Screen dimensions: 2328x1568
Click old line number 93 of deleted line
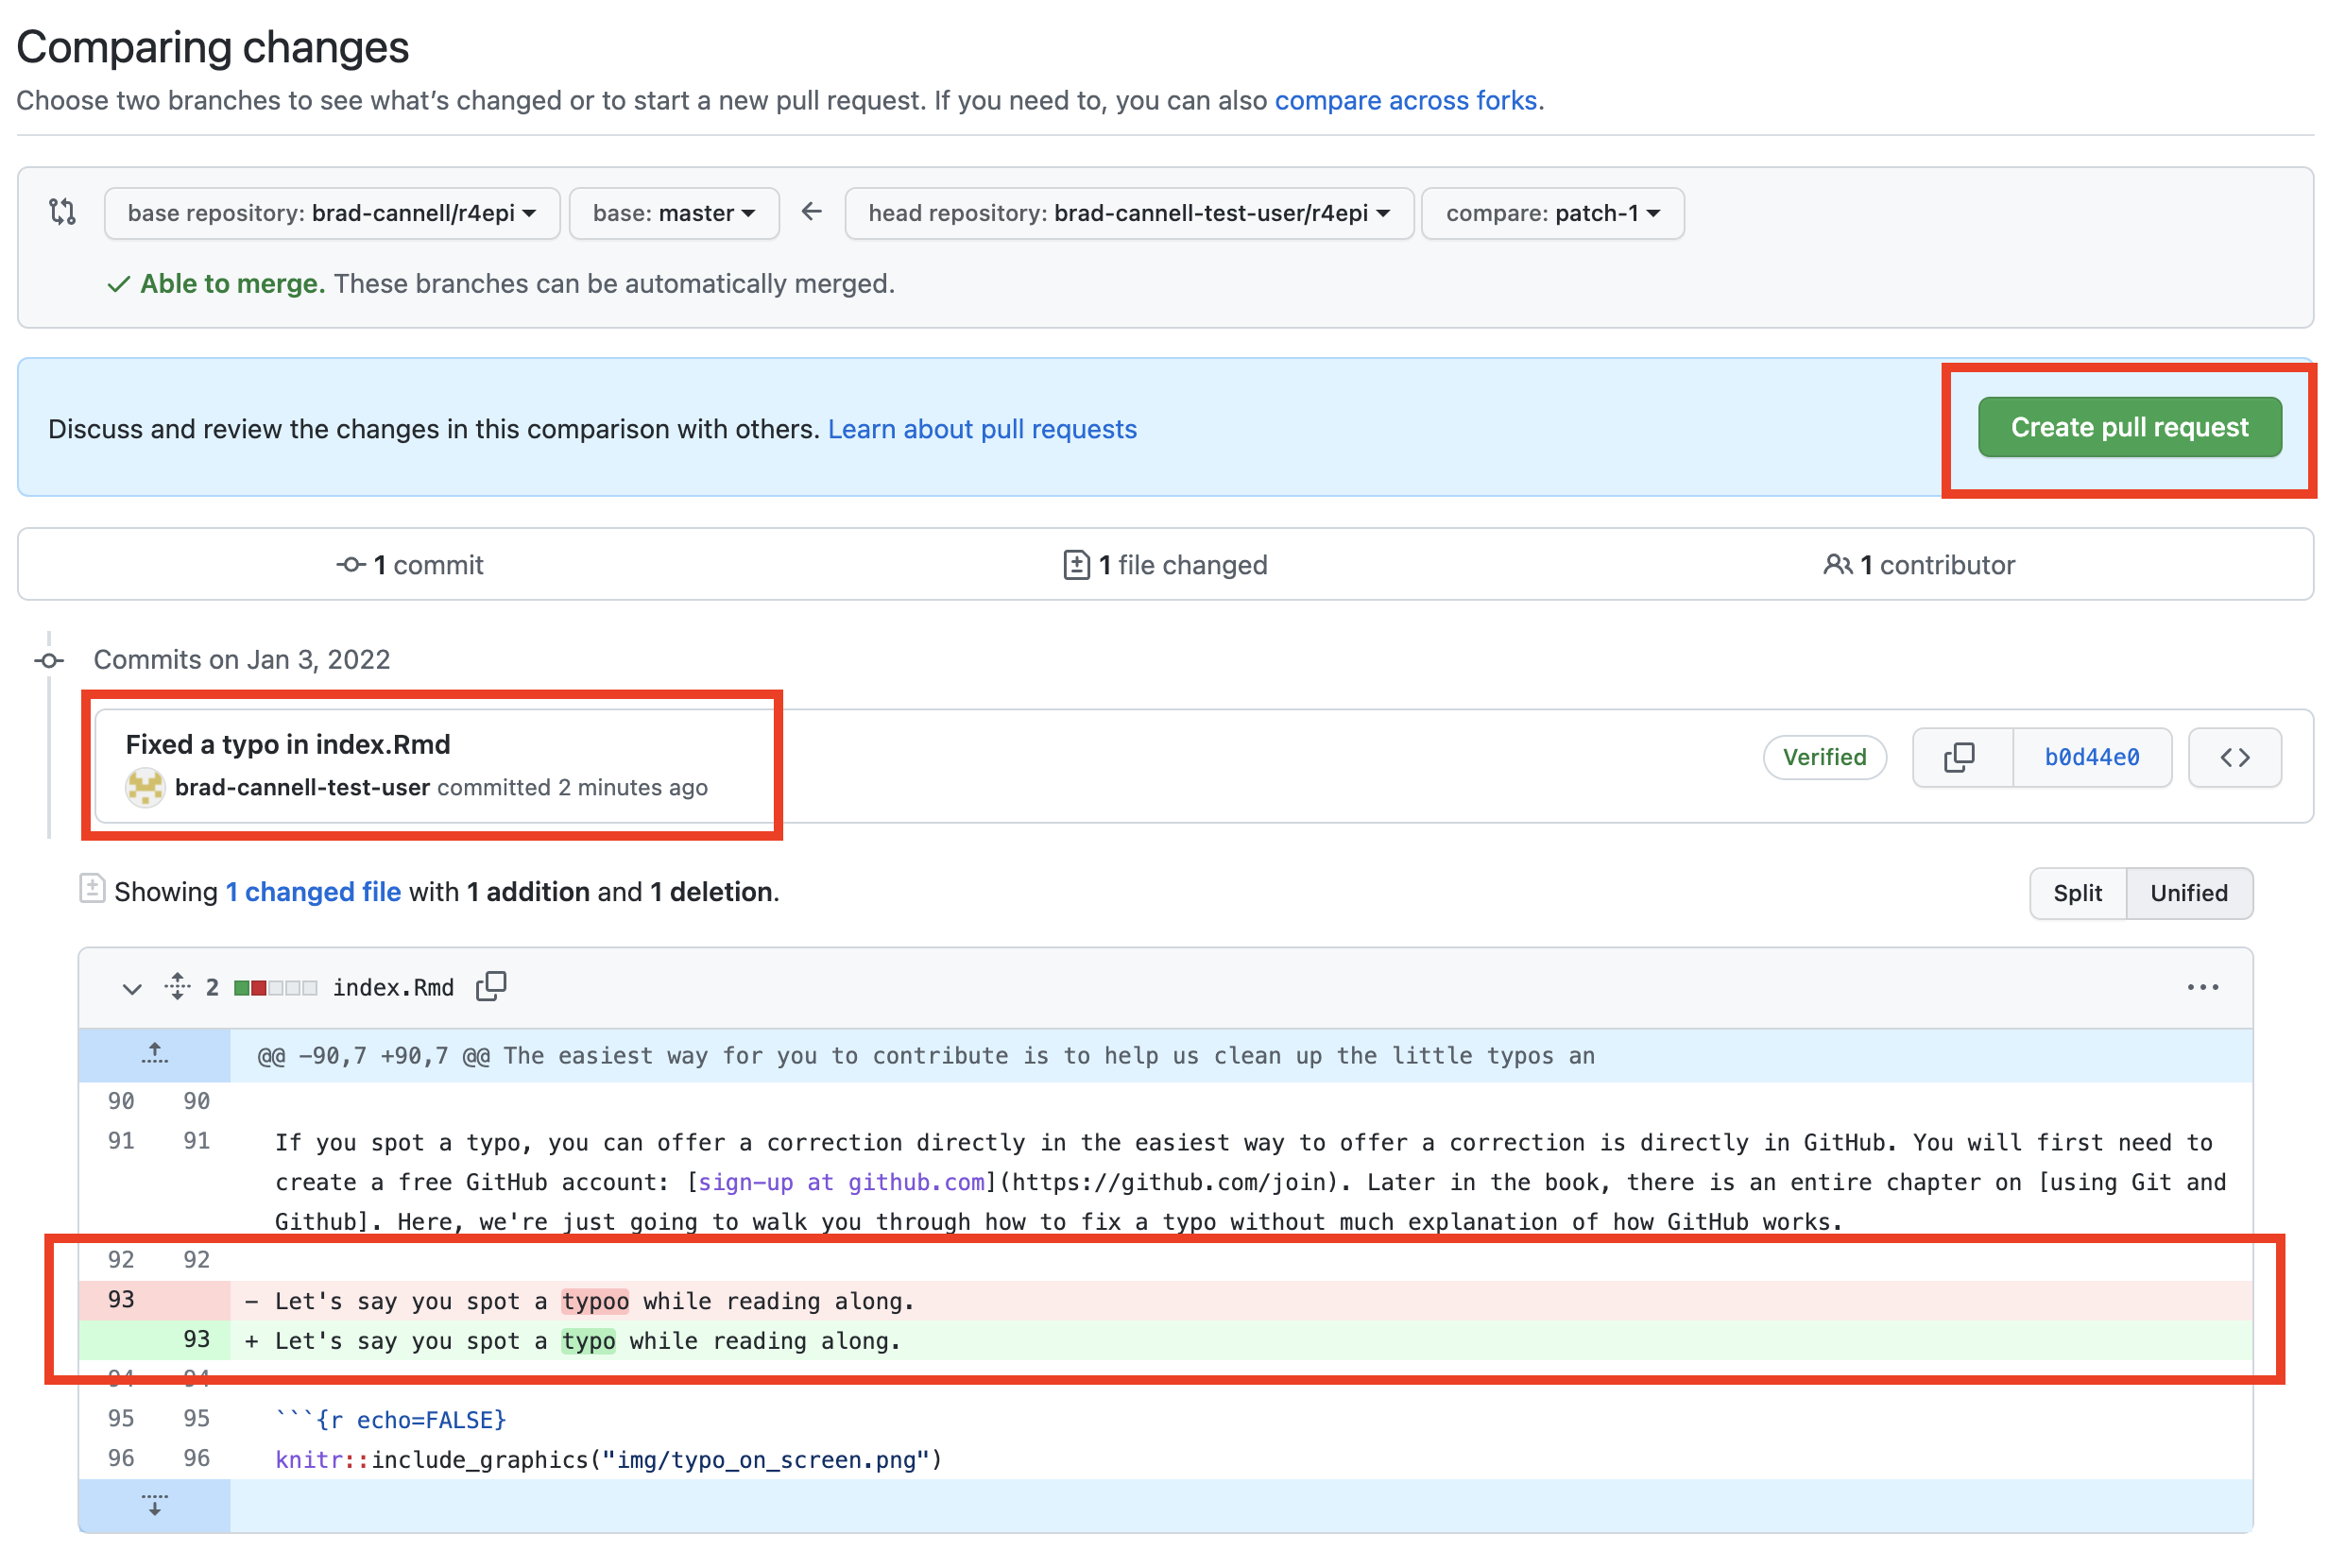tap(121, 1299)
